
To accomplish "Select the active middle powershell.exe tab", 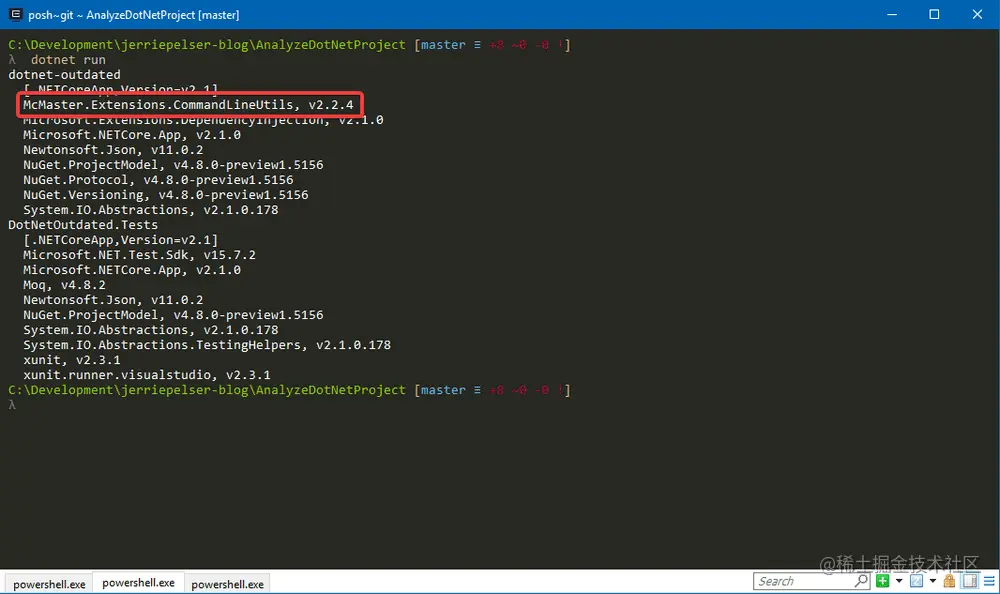I will click(x=138, y=583).
